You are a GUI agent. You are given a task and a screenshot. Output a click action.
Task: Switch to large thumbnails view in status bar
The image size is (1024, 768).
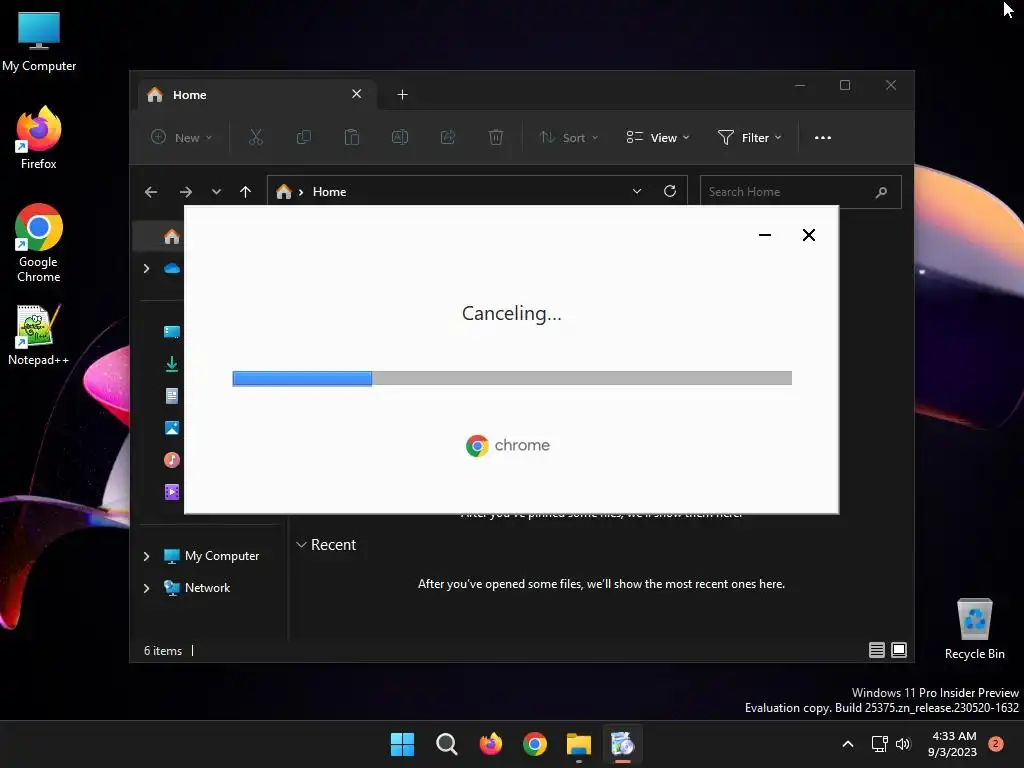[899, 650]
